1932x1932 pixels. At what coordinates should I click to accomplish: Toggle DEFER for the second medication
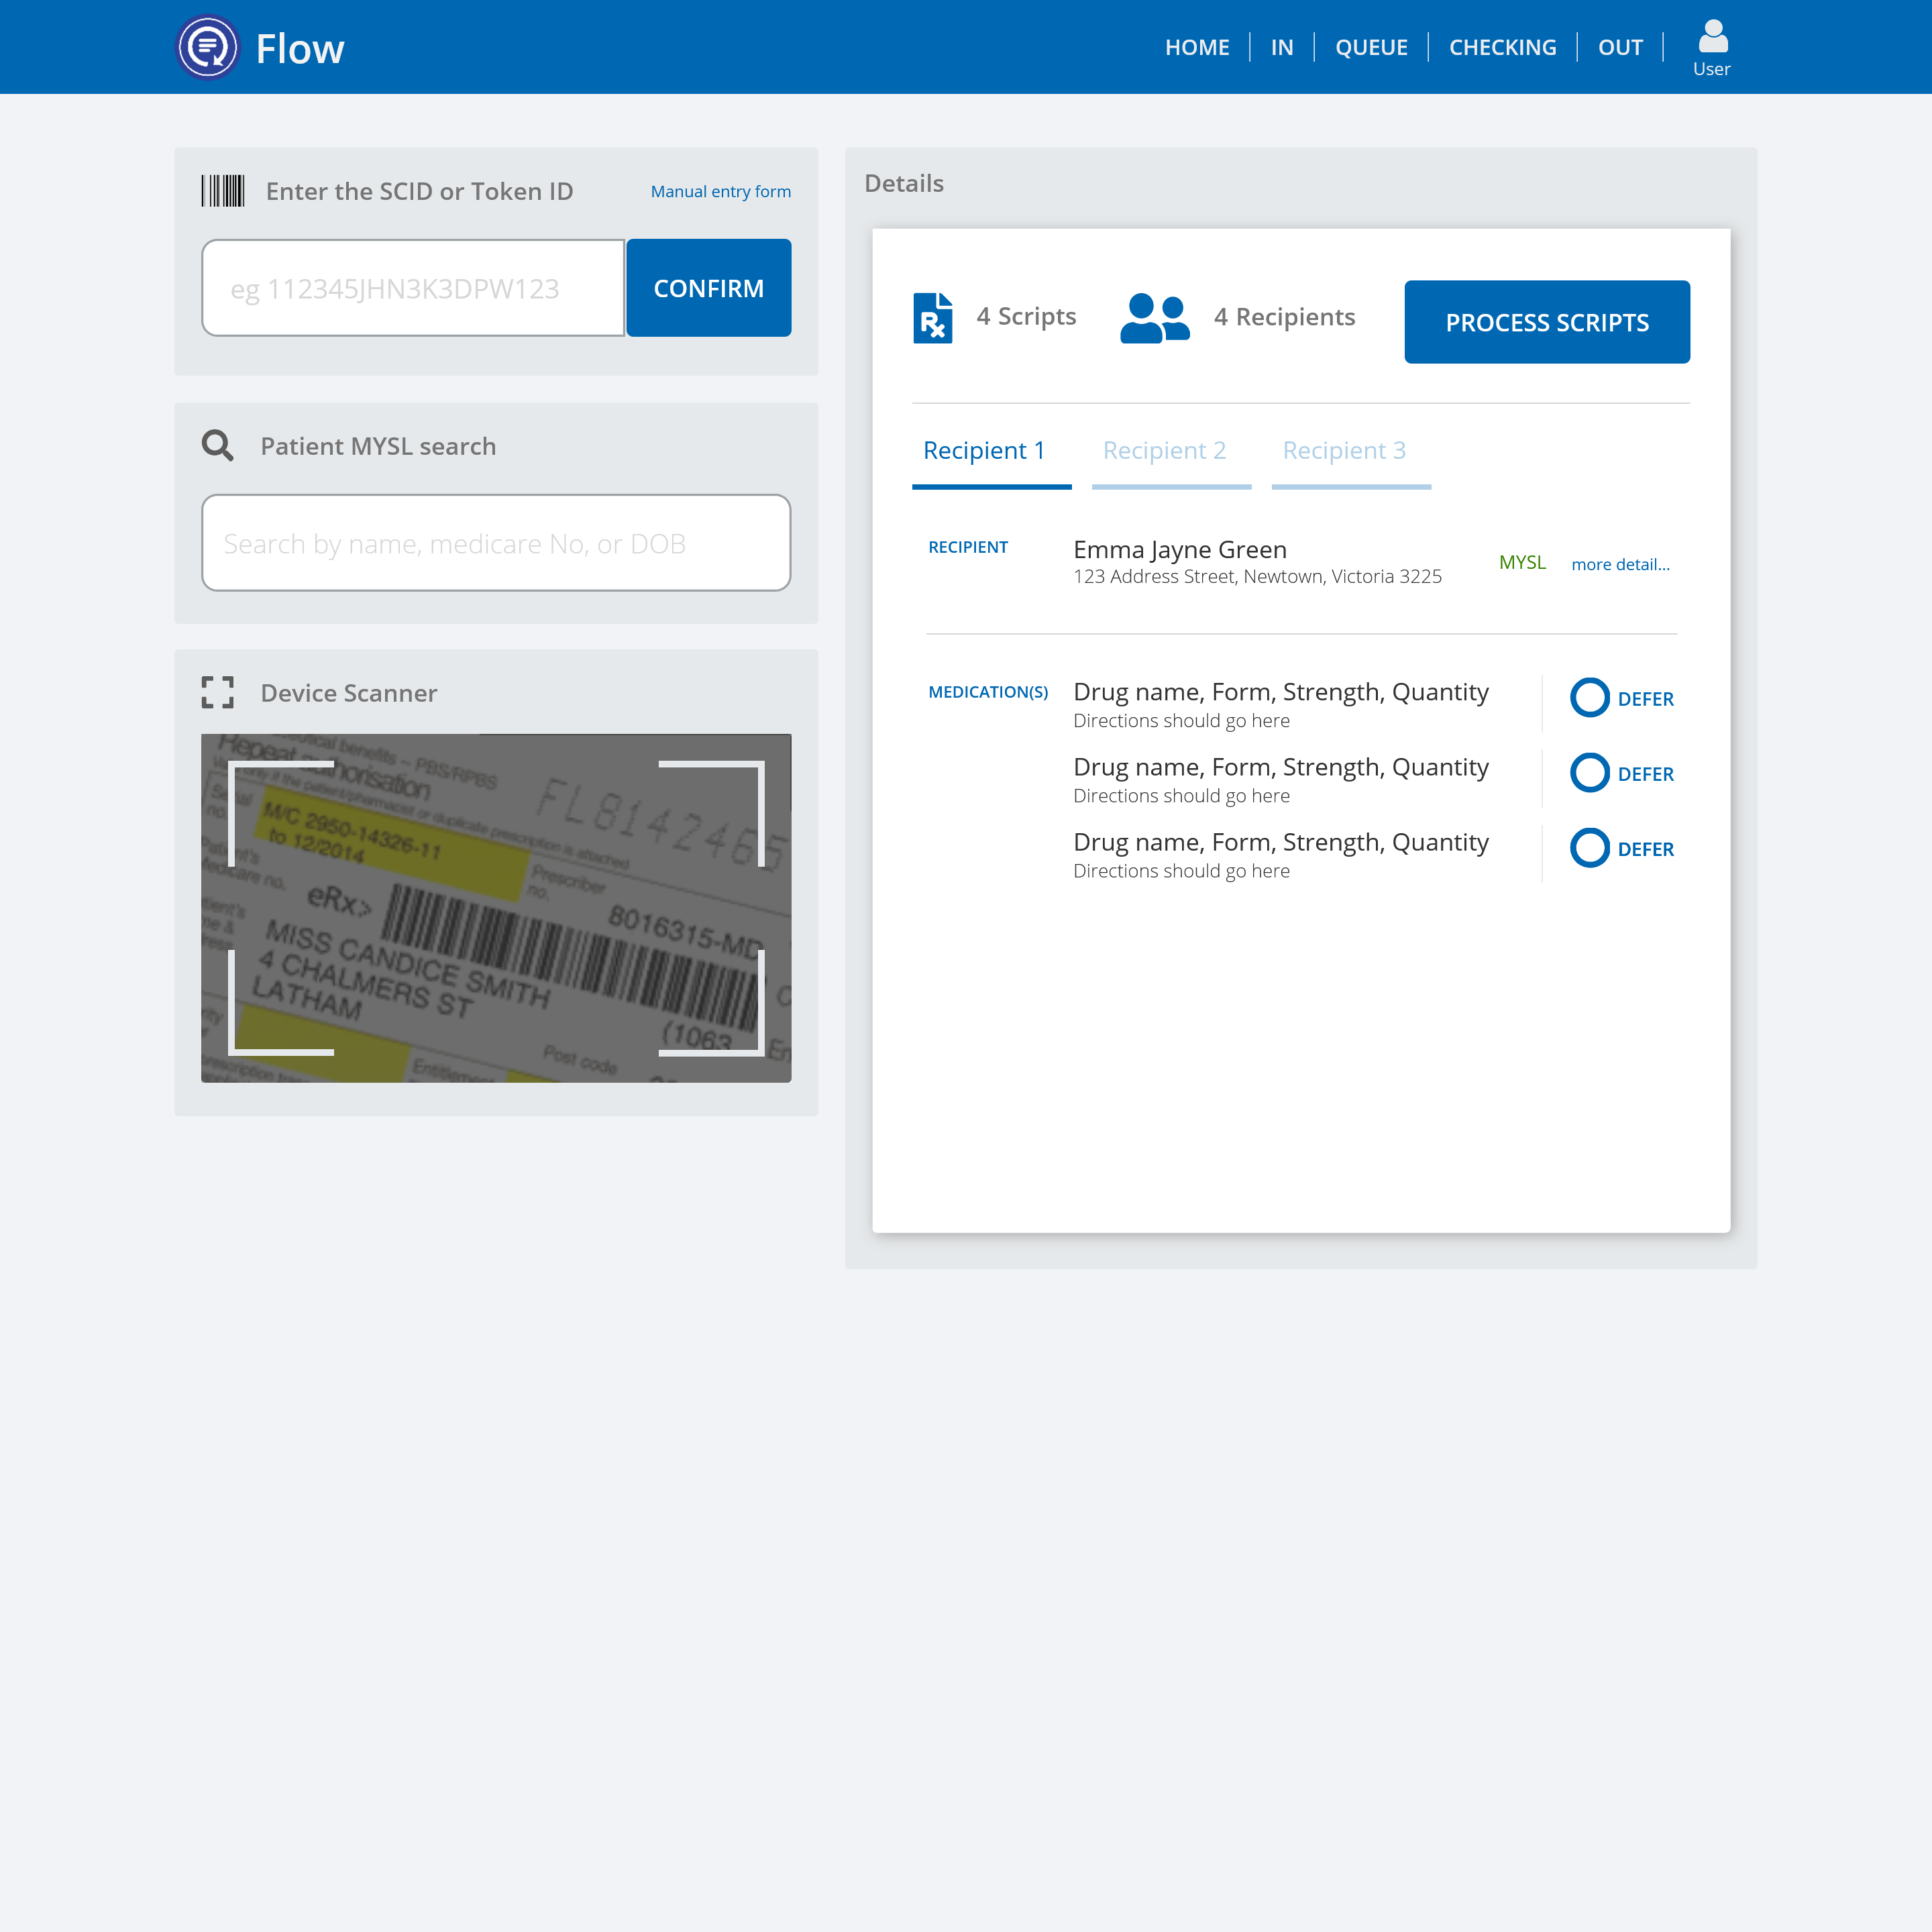pos(1589,773)
